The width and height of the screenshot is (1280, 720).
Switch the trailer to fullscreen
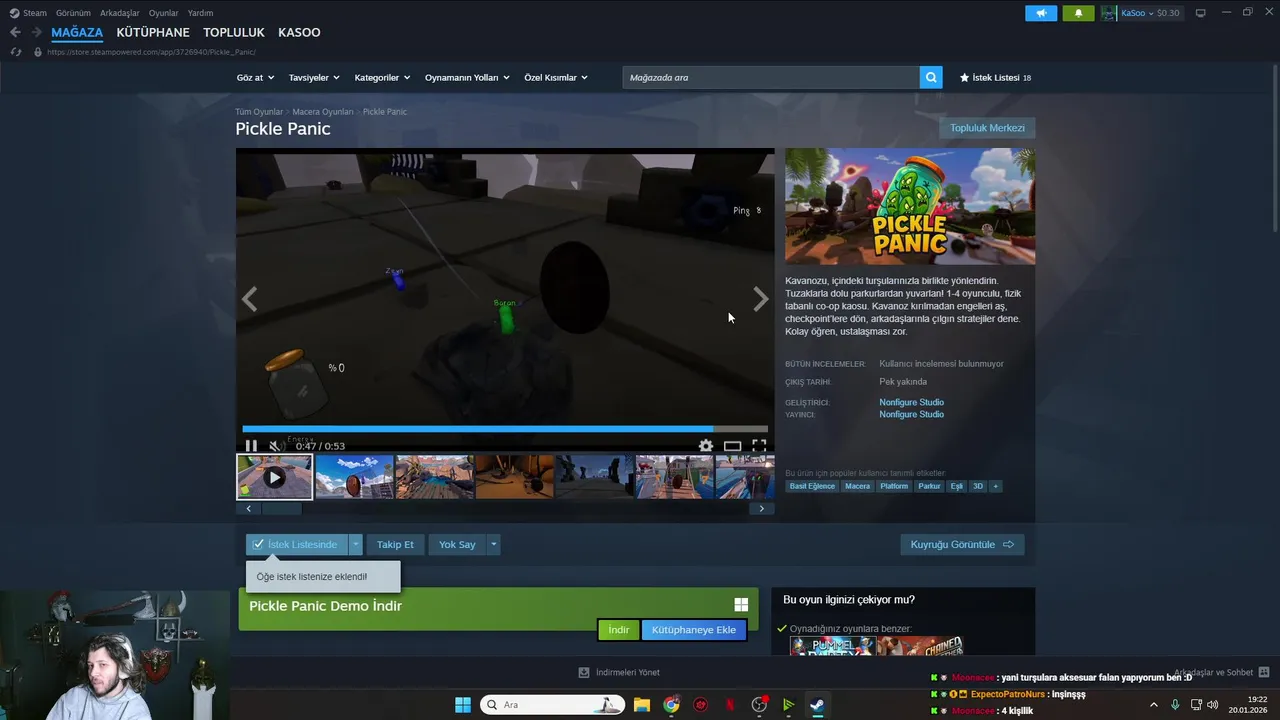(759, 446)
